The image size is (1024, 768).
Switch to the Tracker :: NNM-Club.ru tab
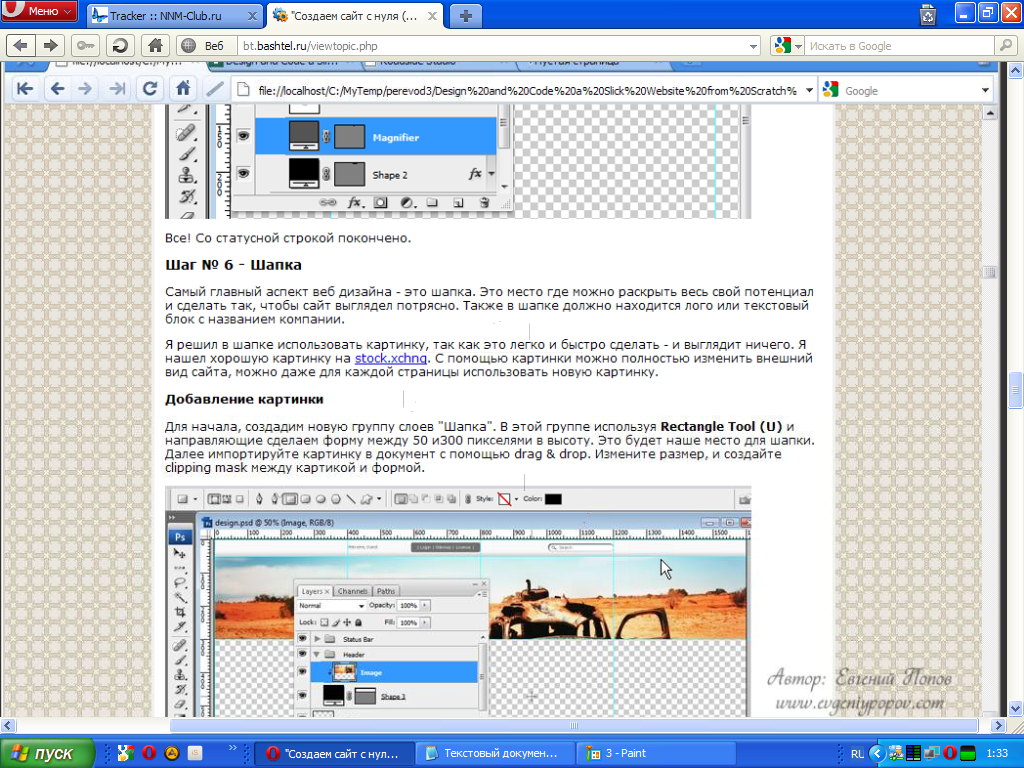click(175, 16)
